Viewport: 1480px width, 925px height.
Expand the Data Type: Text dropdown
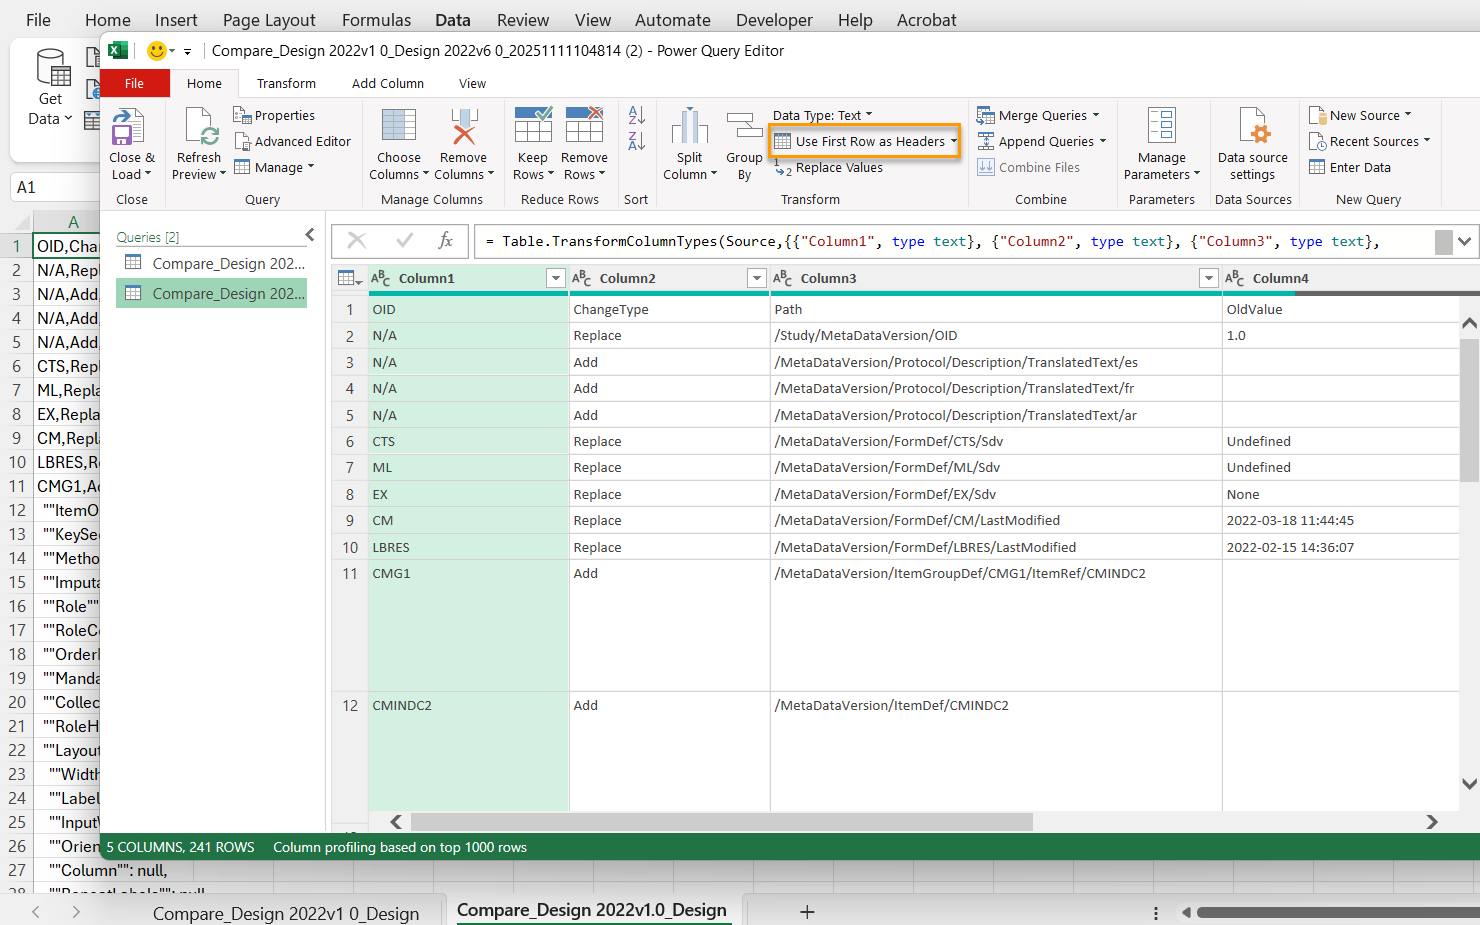[x=822, y=115]
